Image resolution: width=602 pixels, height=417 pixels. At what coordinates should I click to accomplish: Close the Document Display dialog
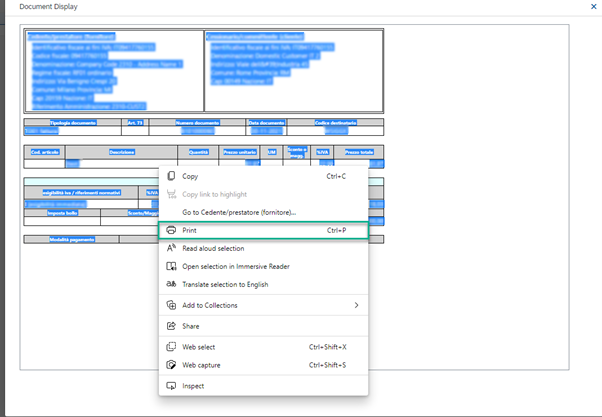592,7
